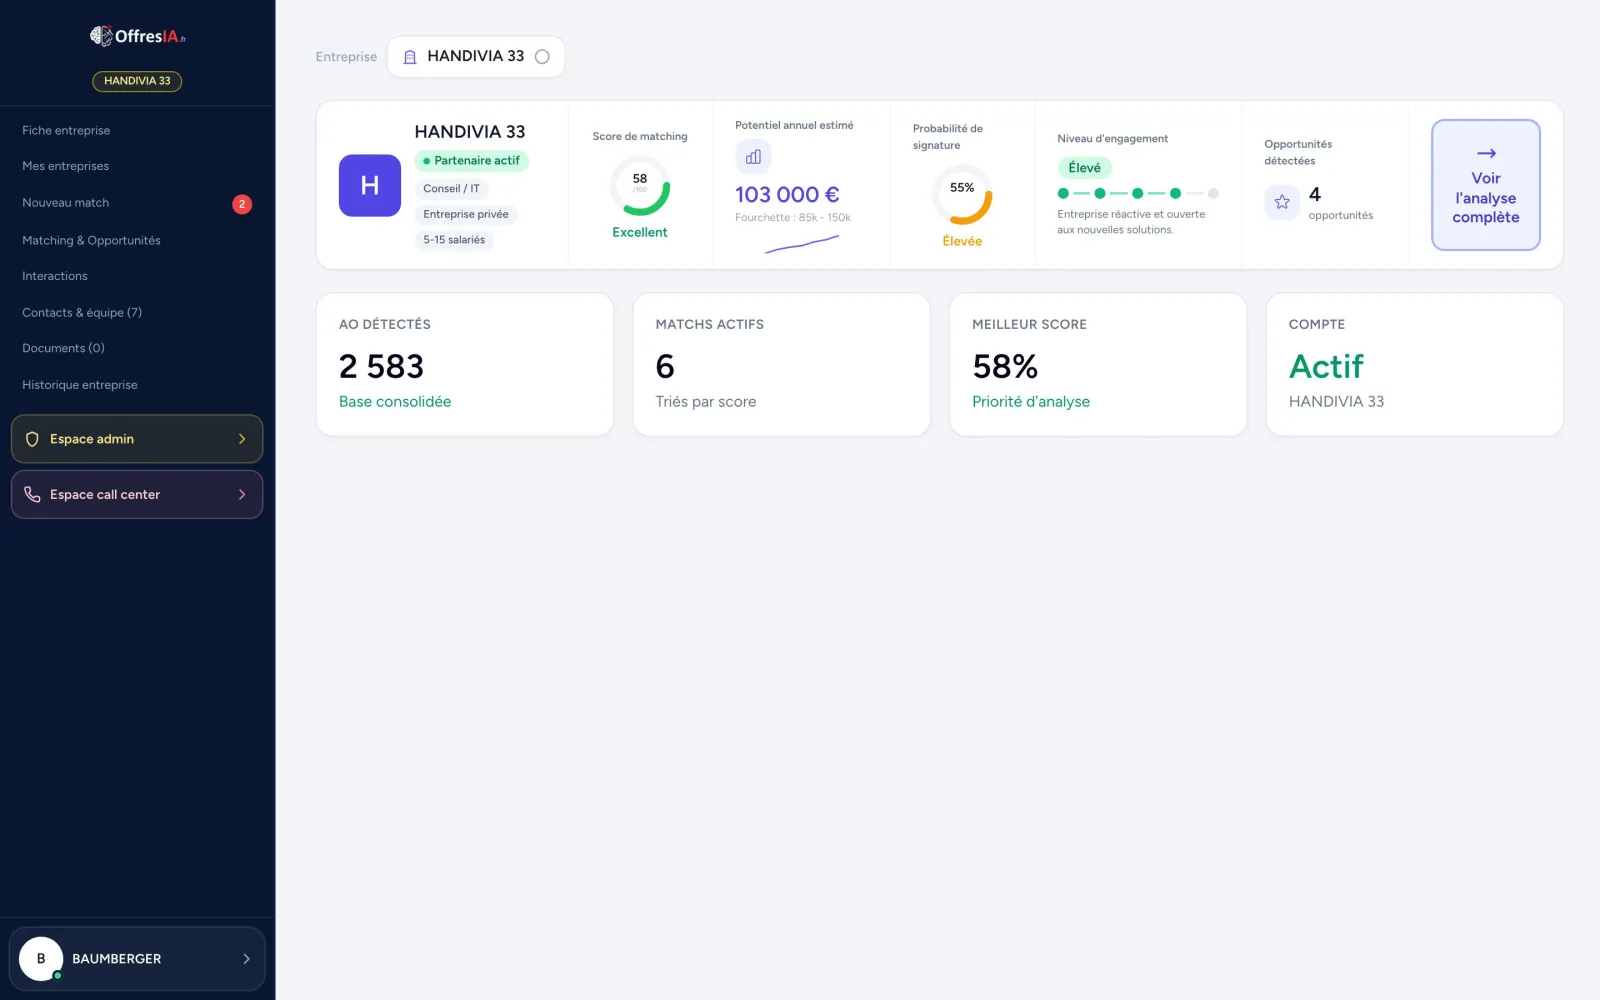
Task: Click Voir l'analyse complète button
Action: tap(1486, 185)
